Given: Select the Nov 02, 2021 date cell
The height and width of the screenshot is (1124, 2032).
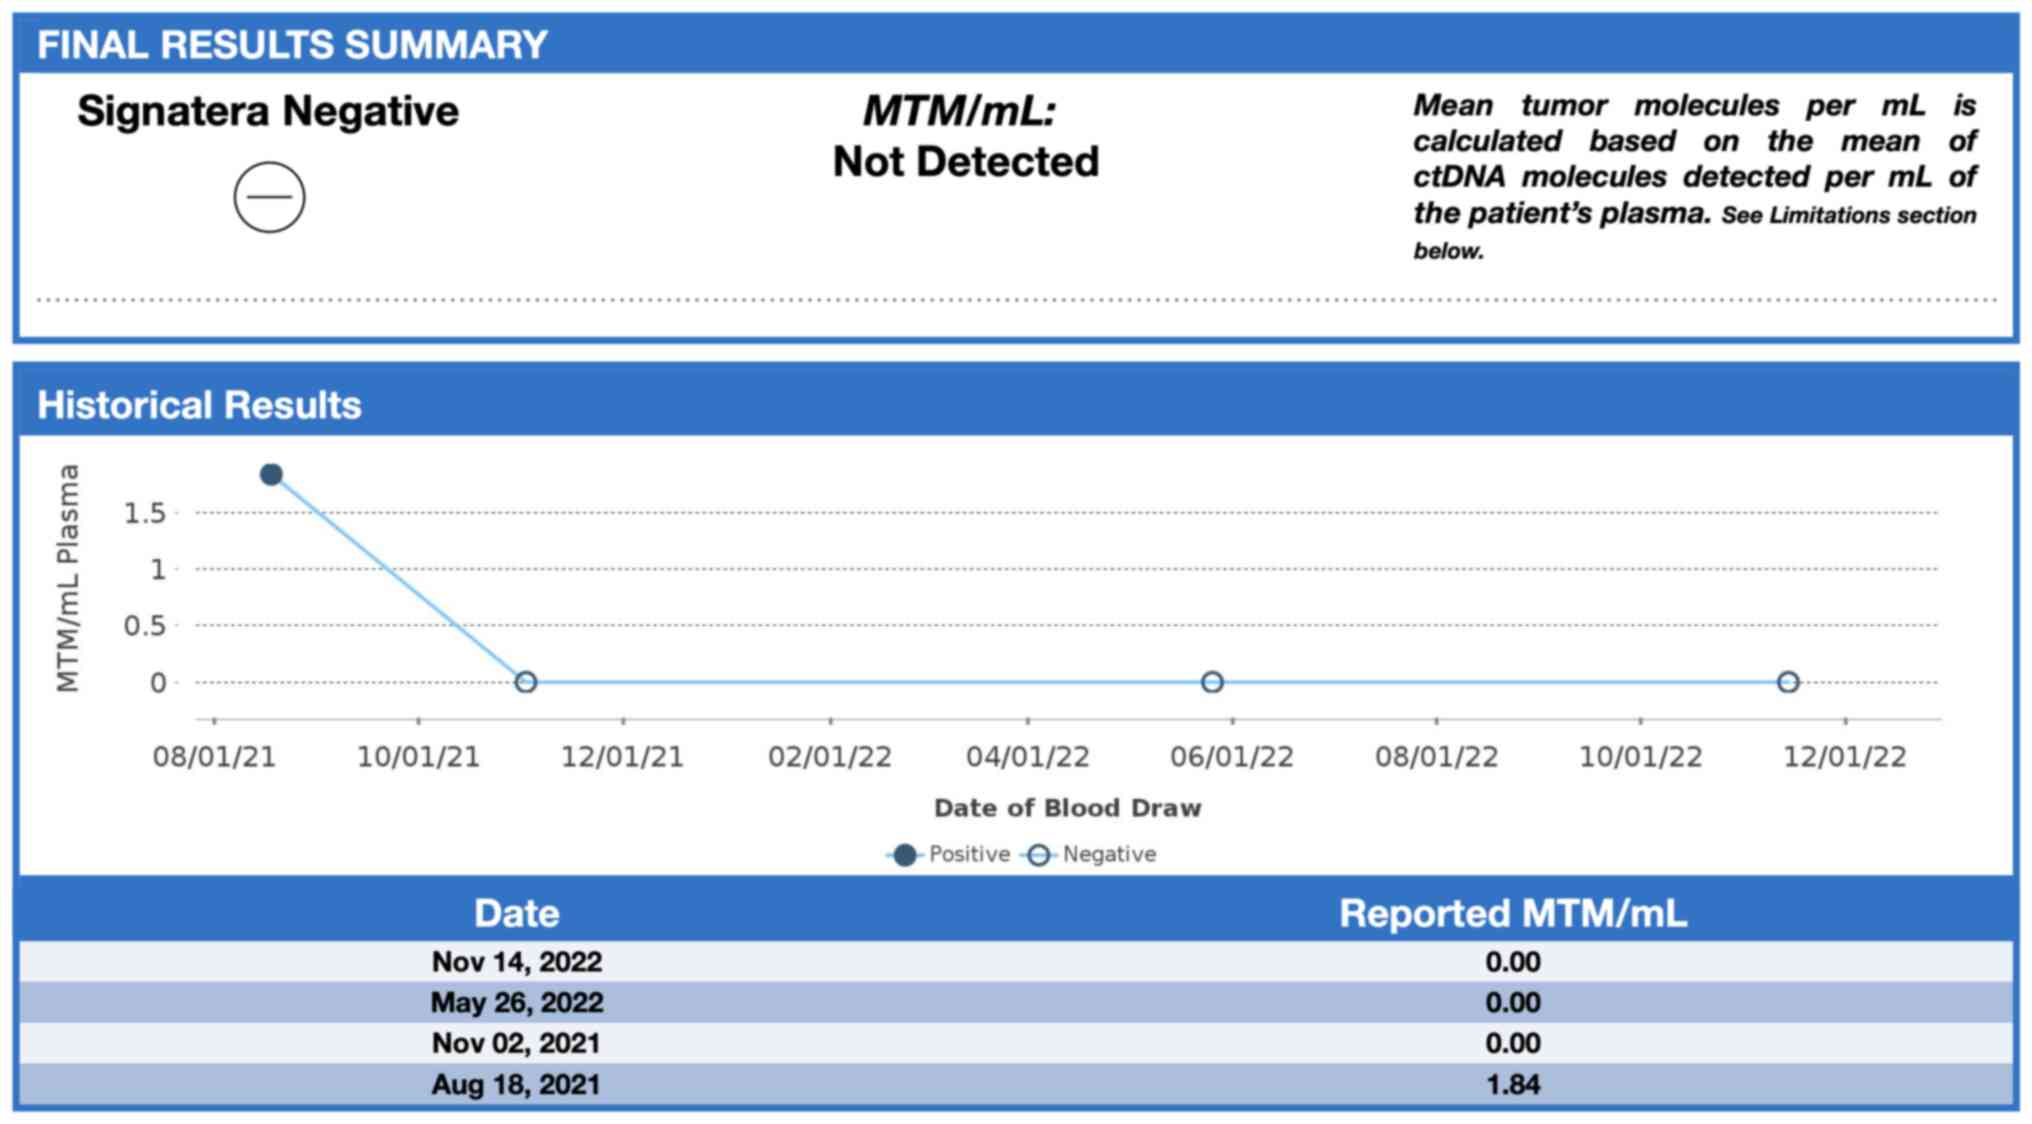Looking at the screenshot, I should point(516,1043).
